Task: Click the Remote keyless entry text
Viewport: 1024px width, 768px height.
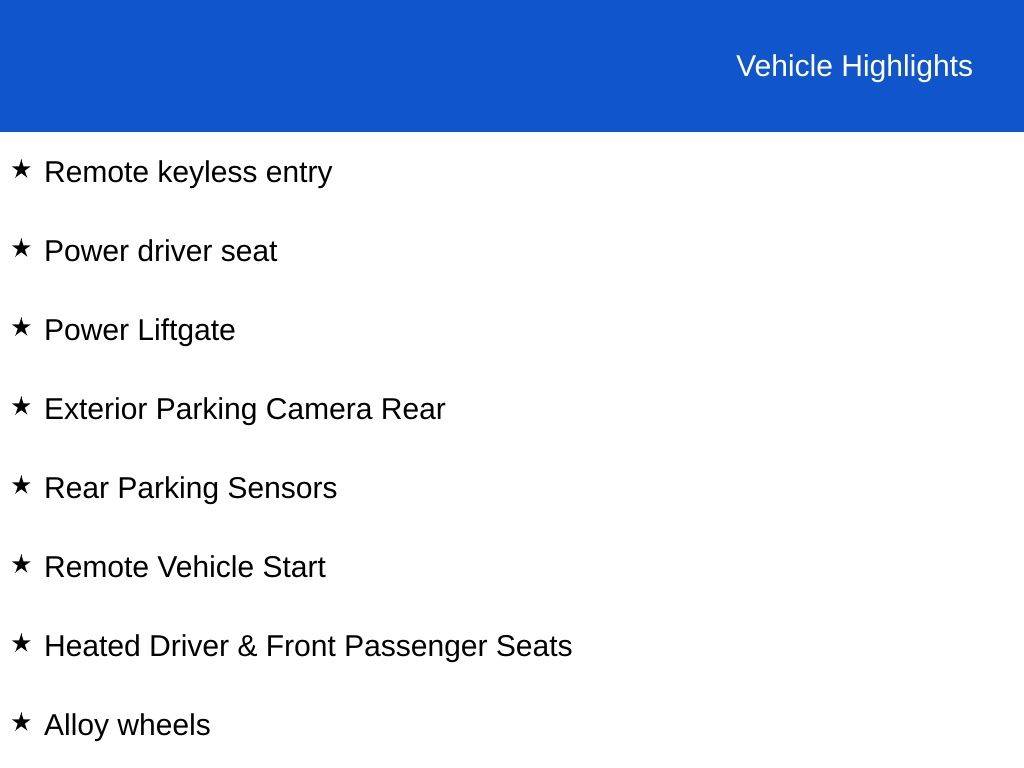Action: (188, 173)
